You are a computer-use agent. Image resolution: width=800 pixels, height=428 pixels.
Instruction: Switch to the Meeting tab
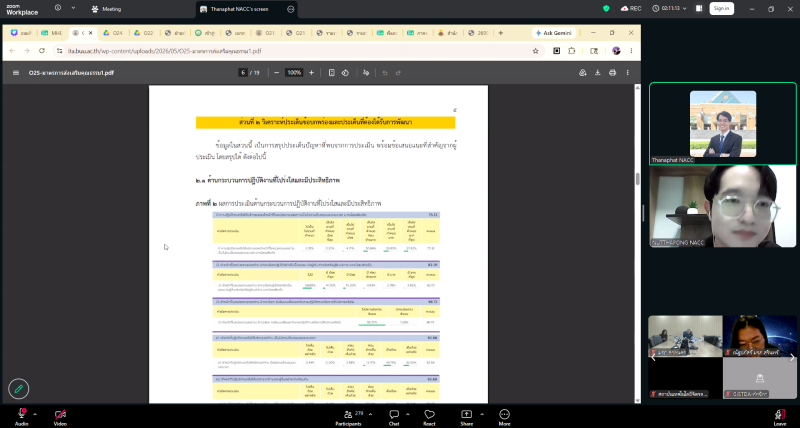[106, 9]
